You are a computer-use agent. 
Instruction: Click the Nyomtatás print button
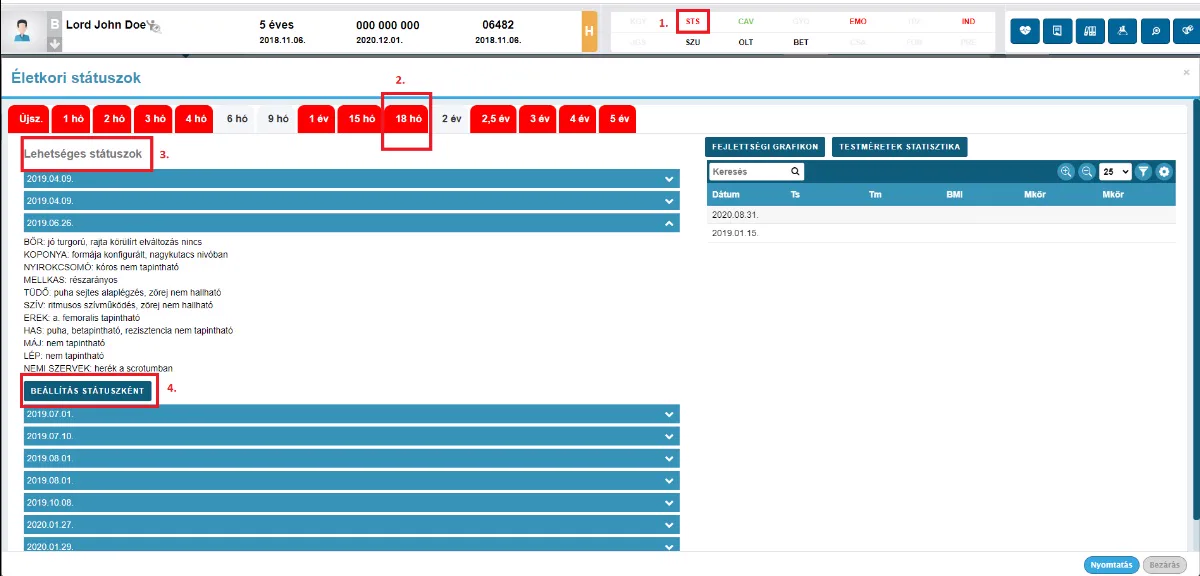[x=1111, y=565]
